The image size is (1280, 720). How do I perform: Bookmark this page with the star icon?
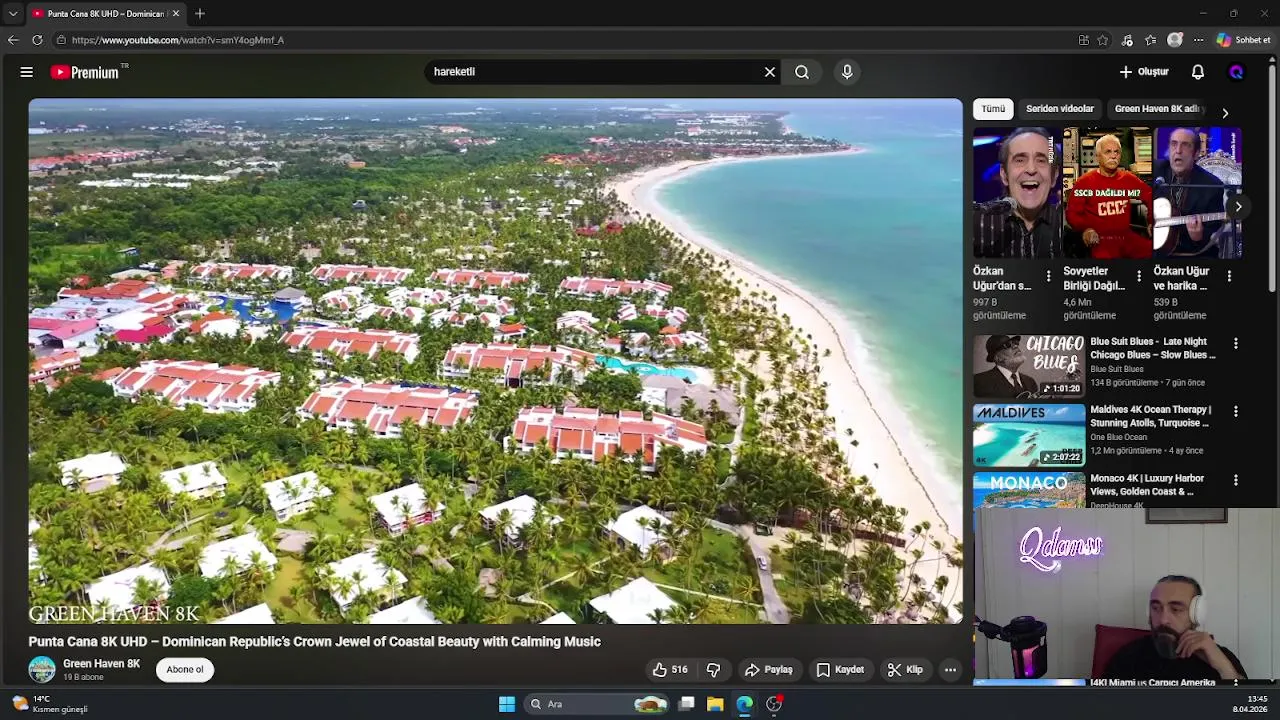pos(1103,40)
